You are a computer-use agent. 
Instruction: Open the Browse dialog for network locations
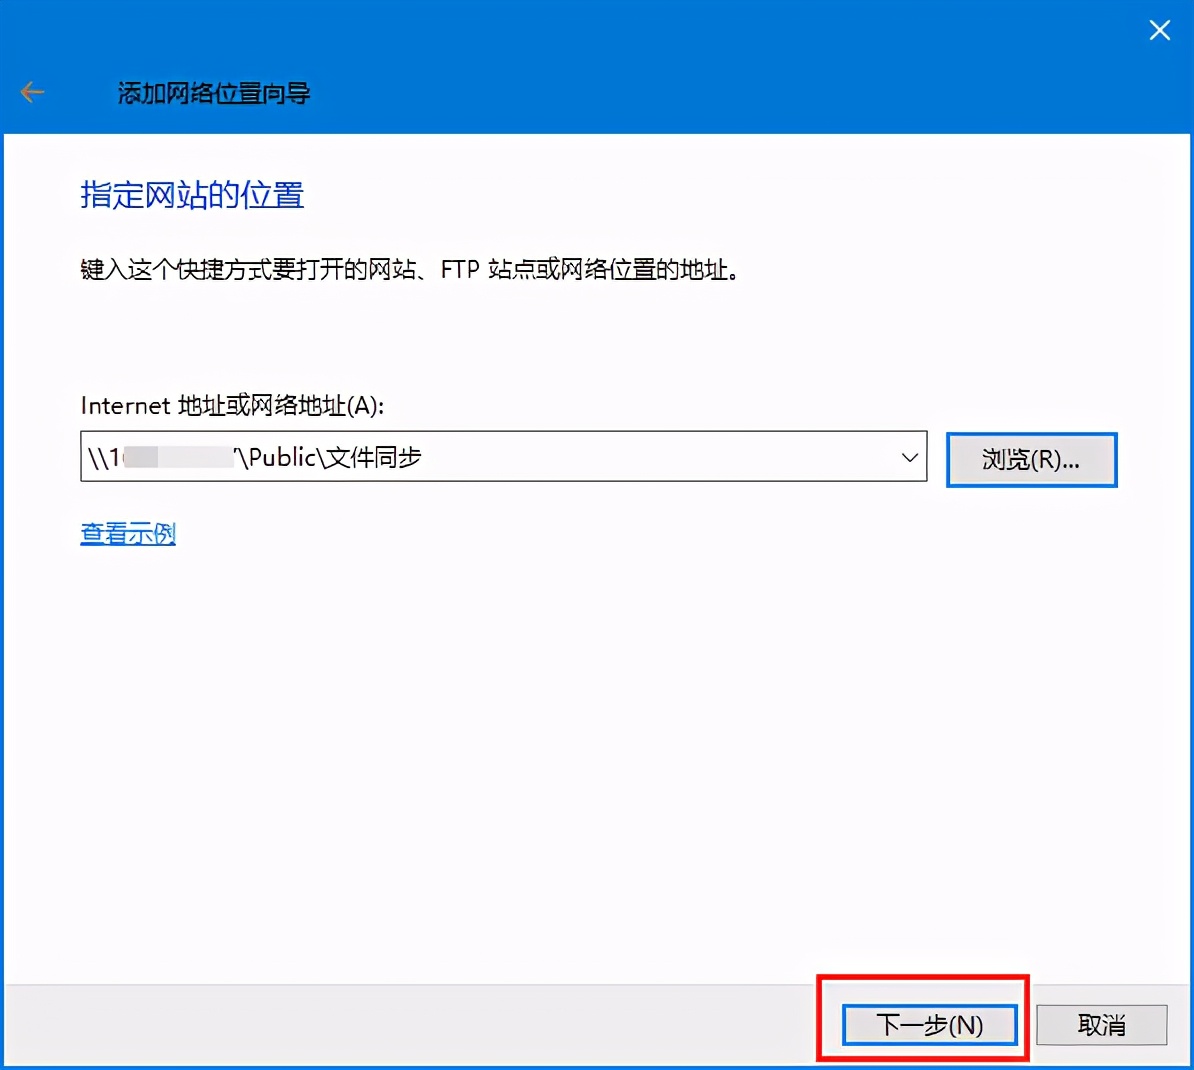tap(1031, 459)
